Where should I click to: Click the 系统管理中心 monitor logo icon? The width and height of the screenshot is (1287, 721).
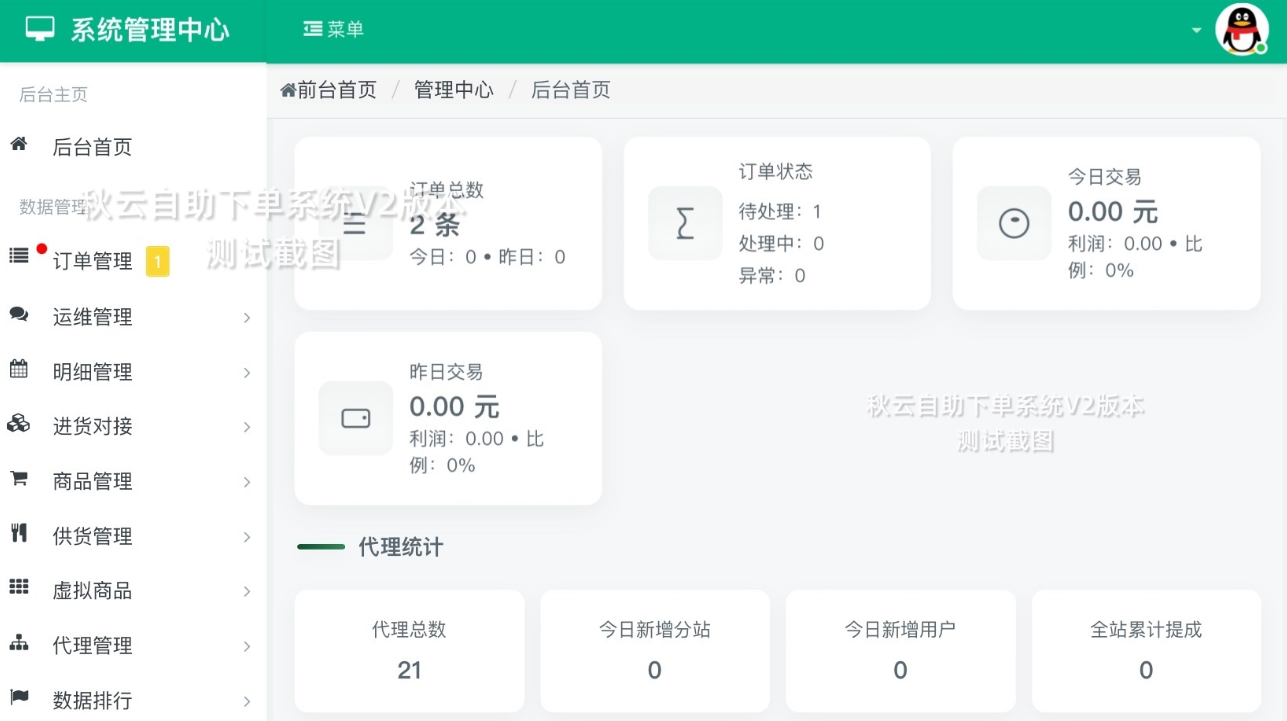(x=39, y=29)
